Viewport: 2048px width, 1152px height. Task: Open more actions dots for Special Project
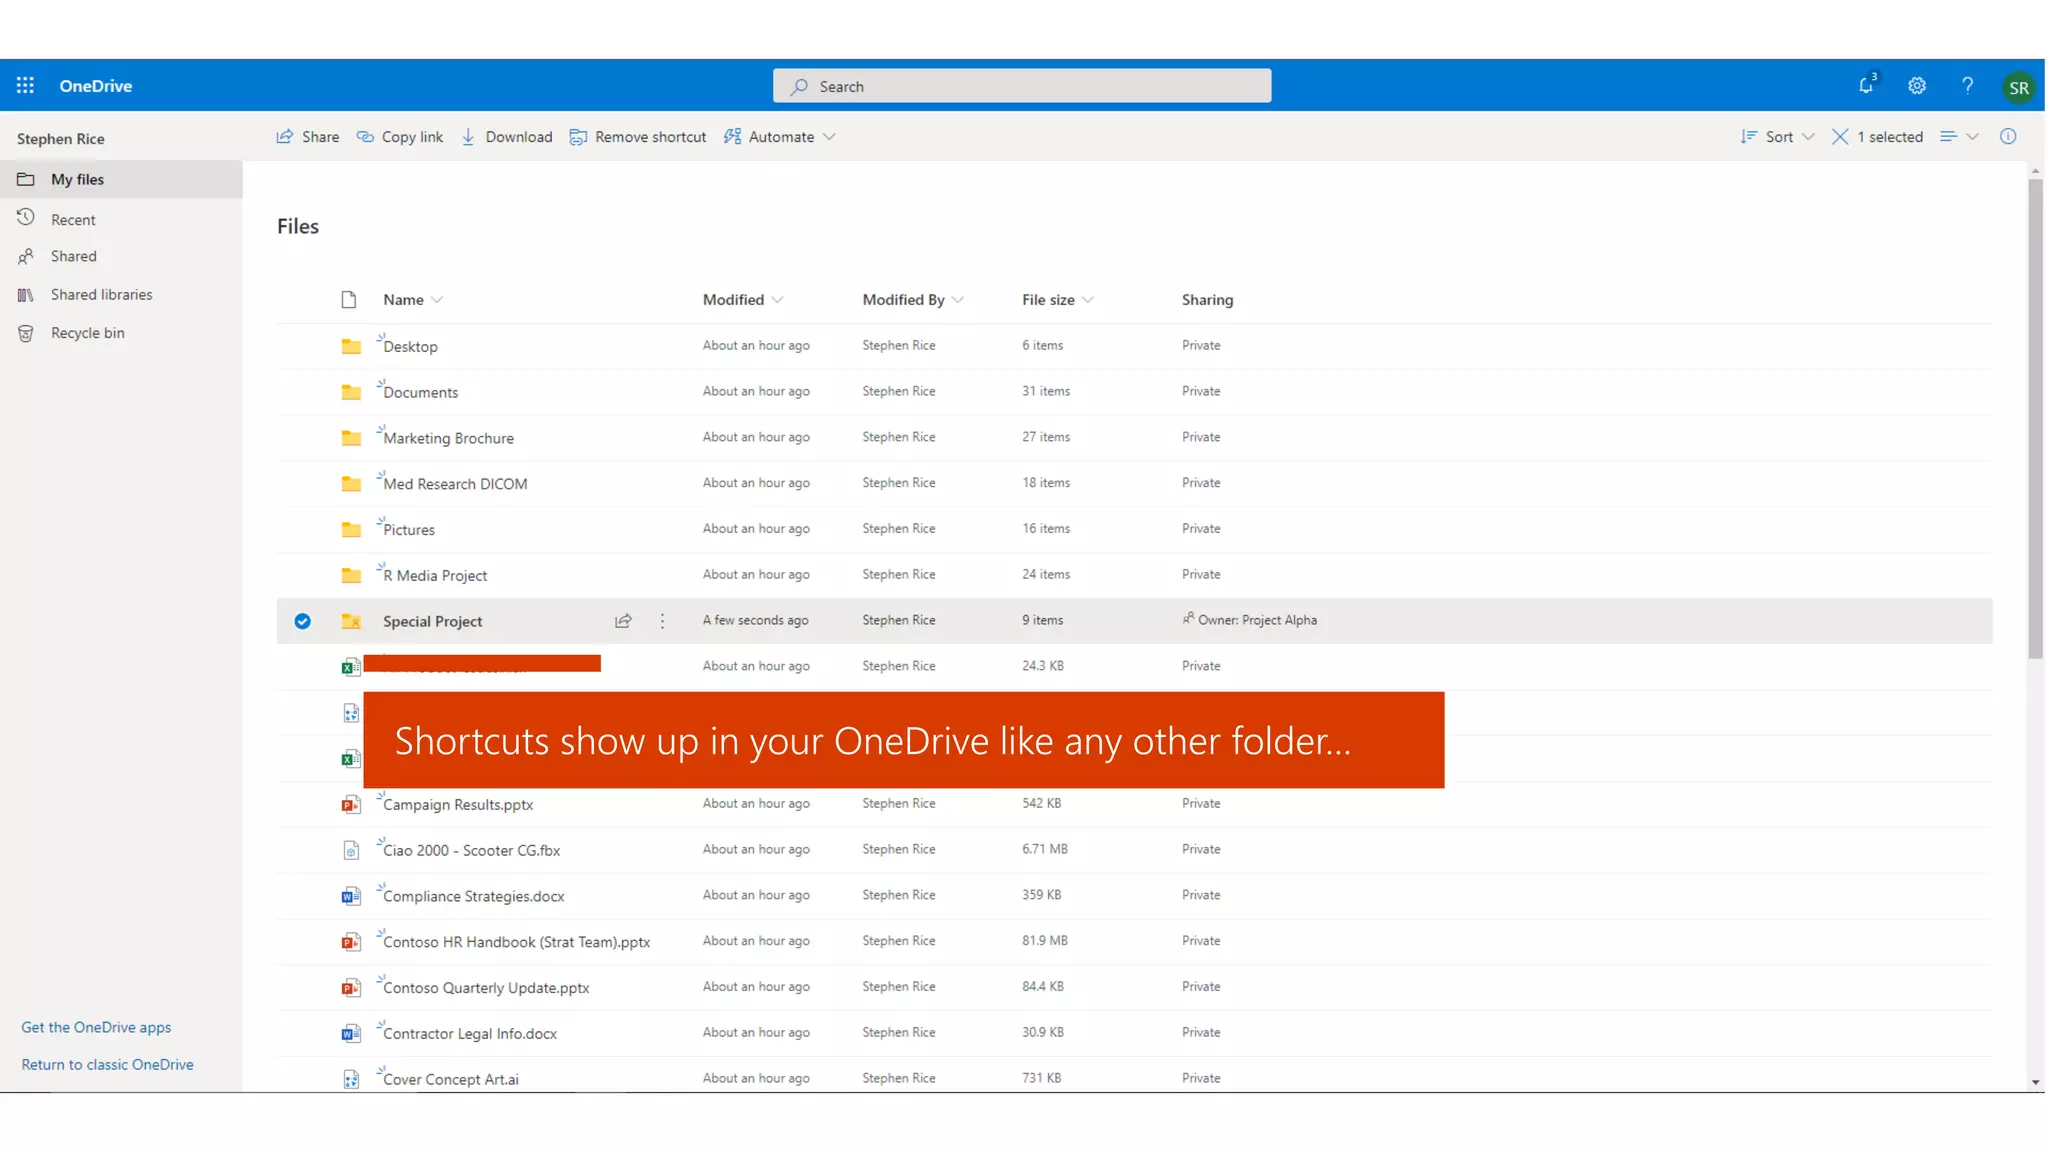pos(662,621)
